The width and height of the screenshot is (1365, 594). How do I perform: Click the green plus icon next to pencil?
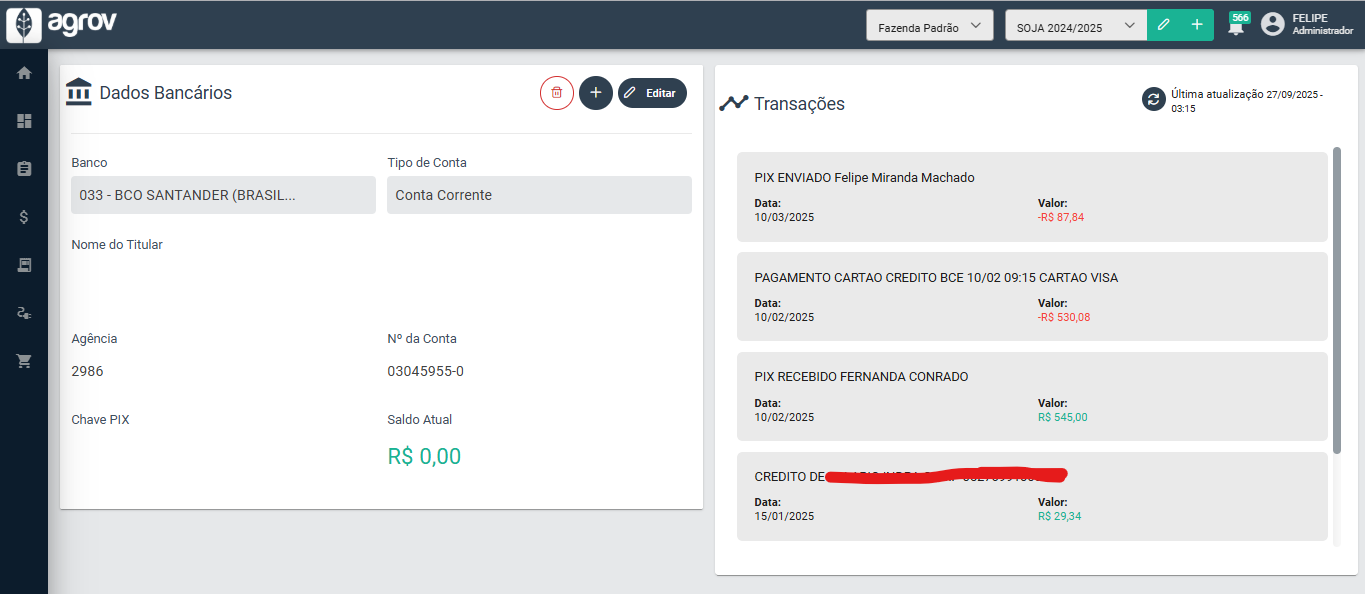pos(1196,23)
